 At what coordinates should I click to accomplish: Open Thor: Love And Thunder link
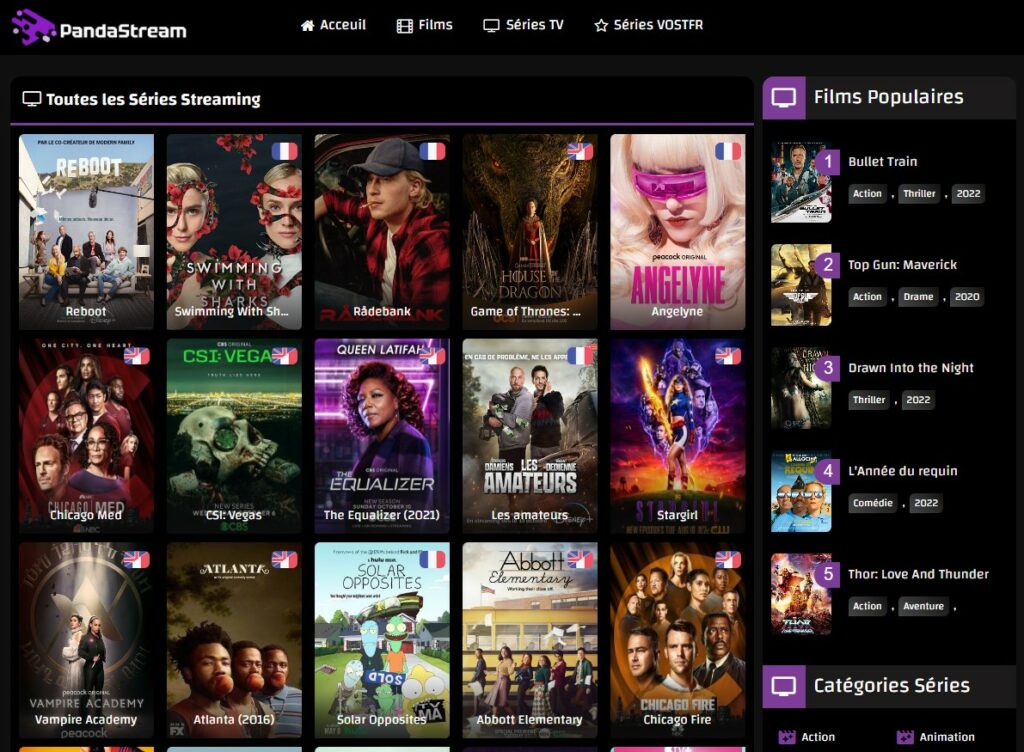coord(918,574)
